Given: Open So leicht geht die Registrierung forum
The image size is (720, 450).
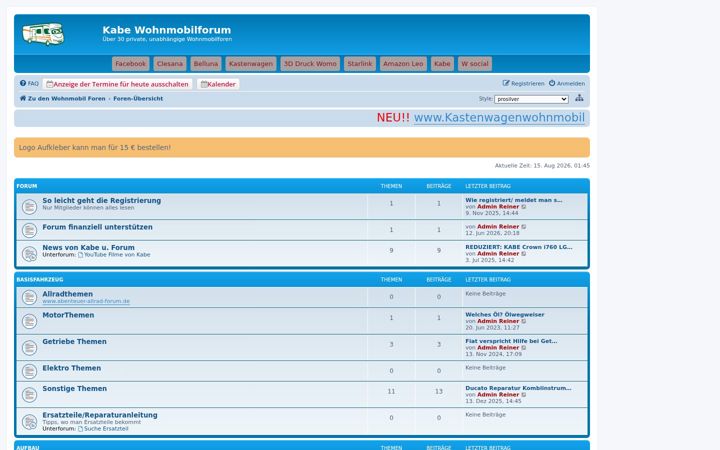Looking at the screenshot, I should 101,200.
